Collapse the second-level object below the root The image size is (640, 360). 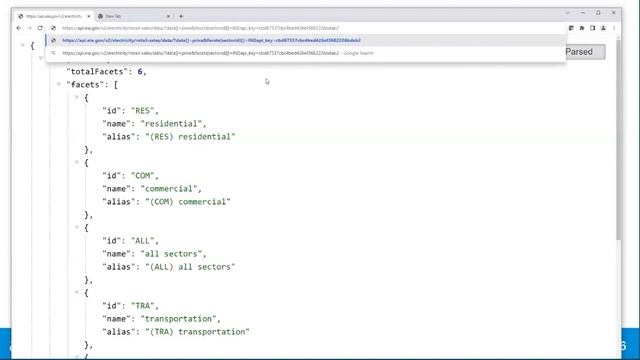(40, 58)
